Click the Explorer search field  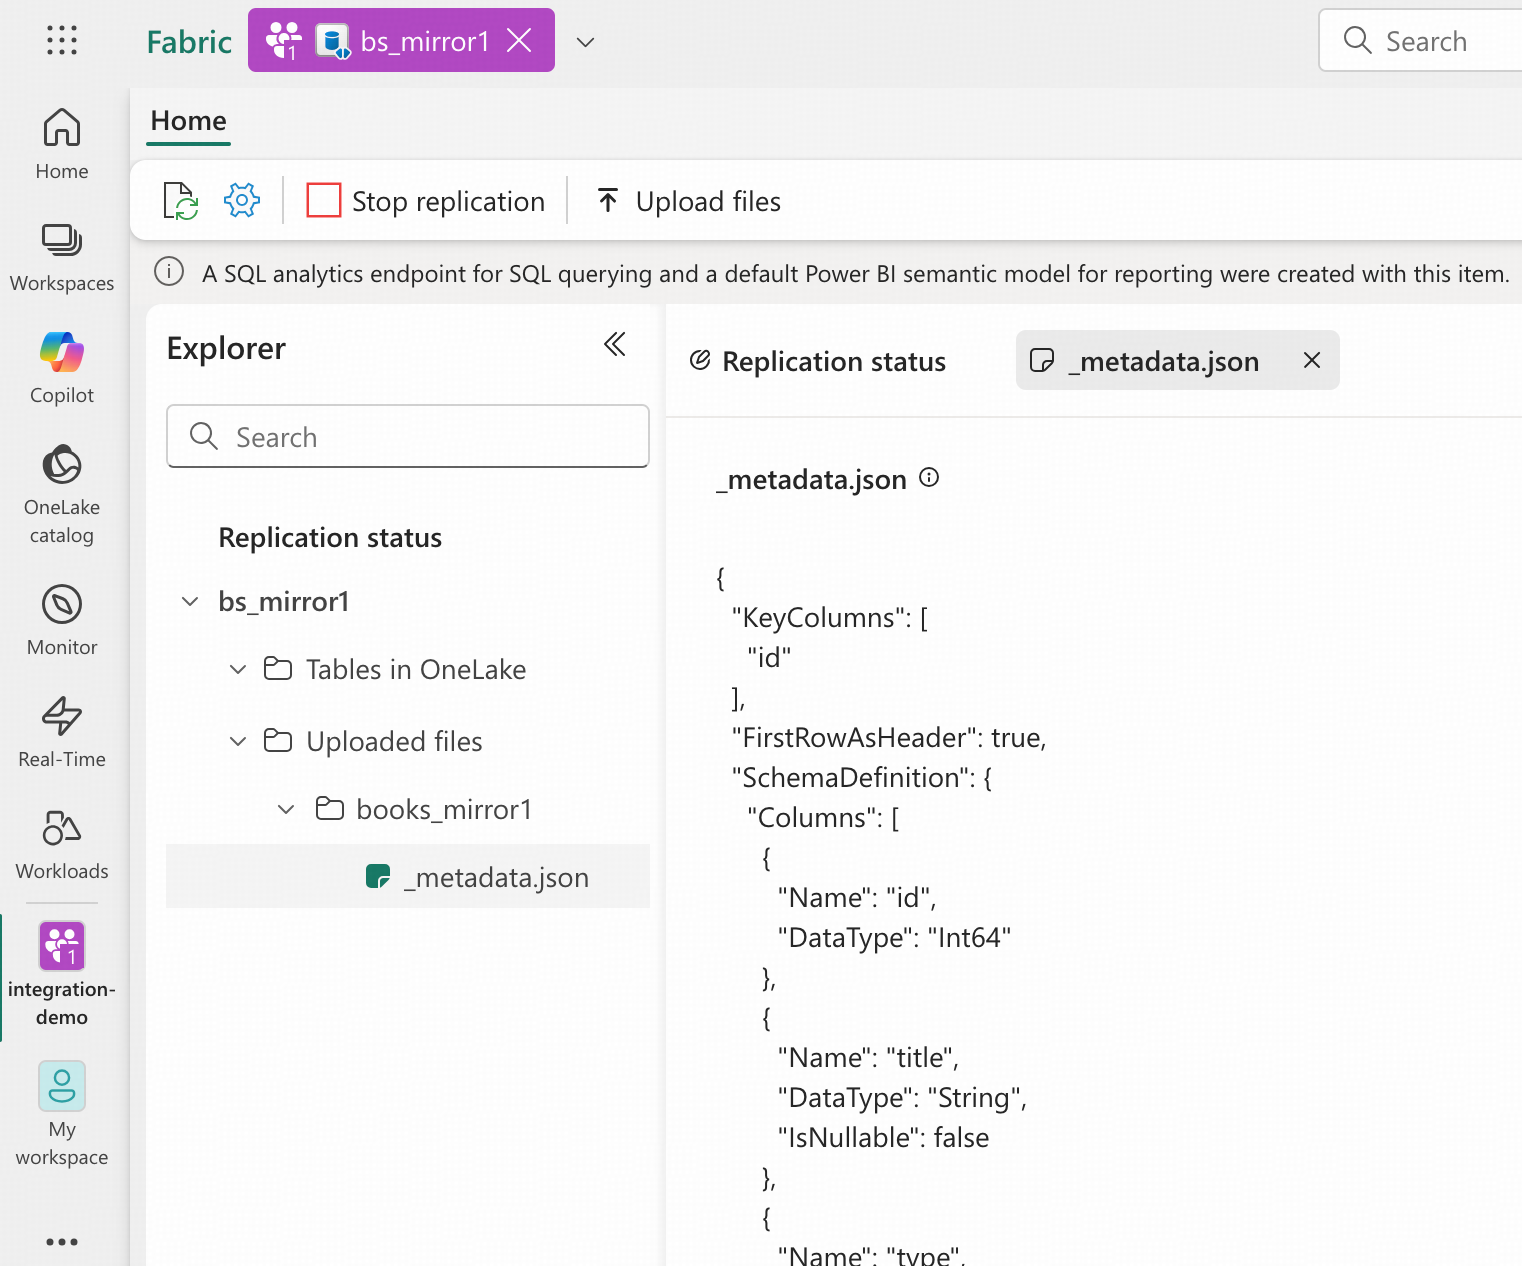[408, 437]
